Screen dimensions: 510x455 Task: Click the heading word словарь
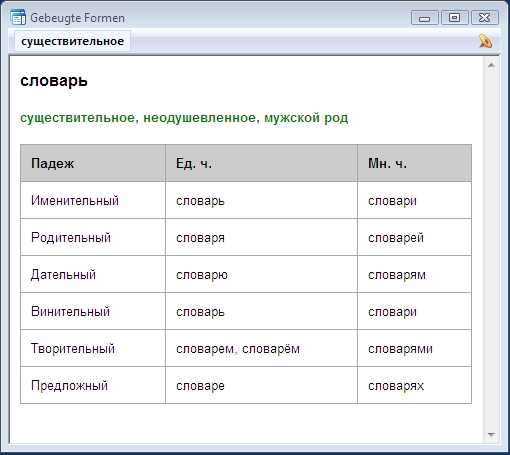click(54, 81)
